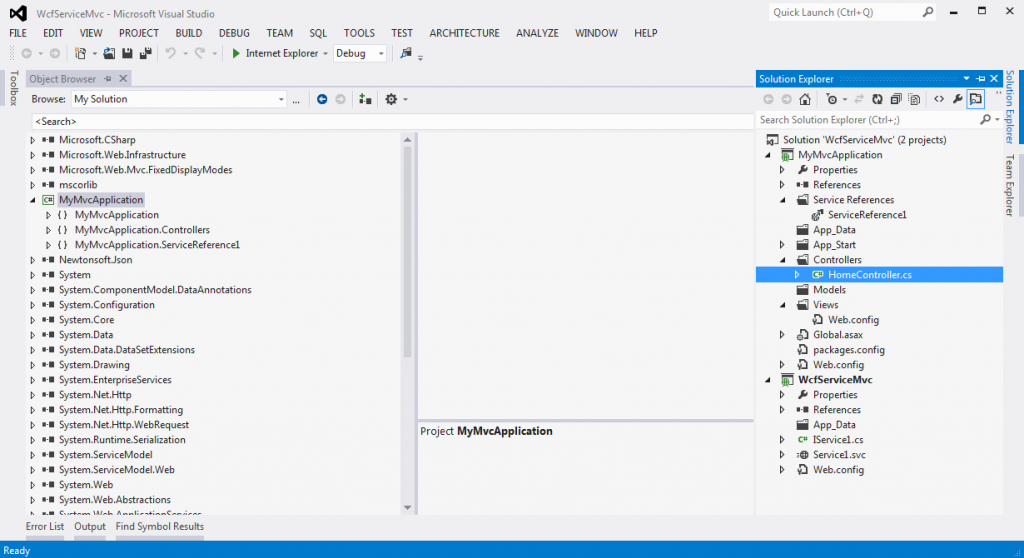1024x558 pixels.
Task: Start debugging with the green play icon
Action: tap(236, 54)
